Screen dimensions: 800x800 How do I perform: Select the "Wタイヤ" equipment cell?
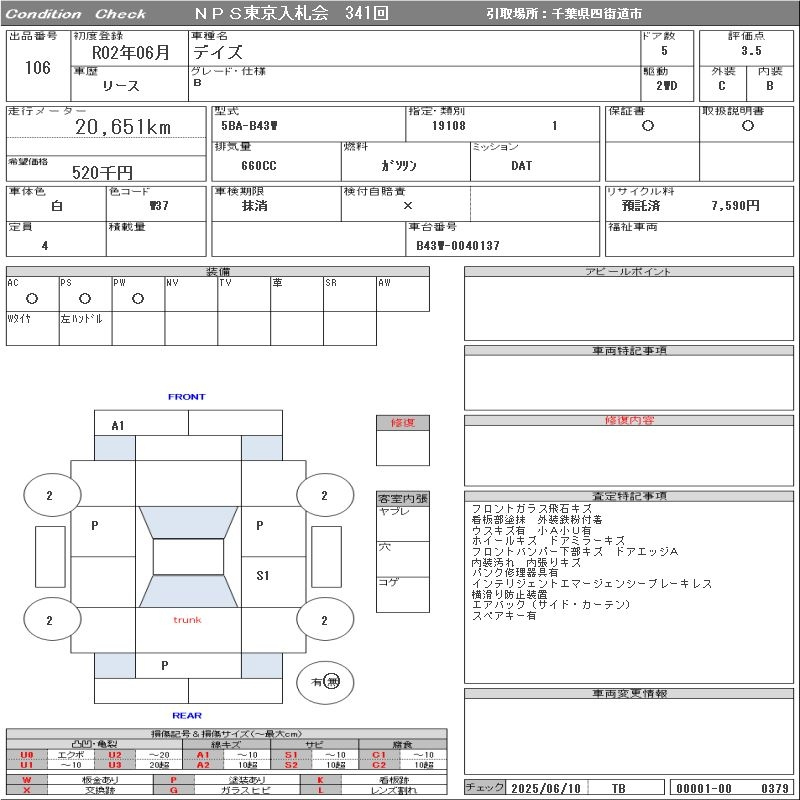click(33, 329)
